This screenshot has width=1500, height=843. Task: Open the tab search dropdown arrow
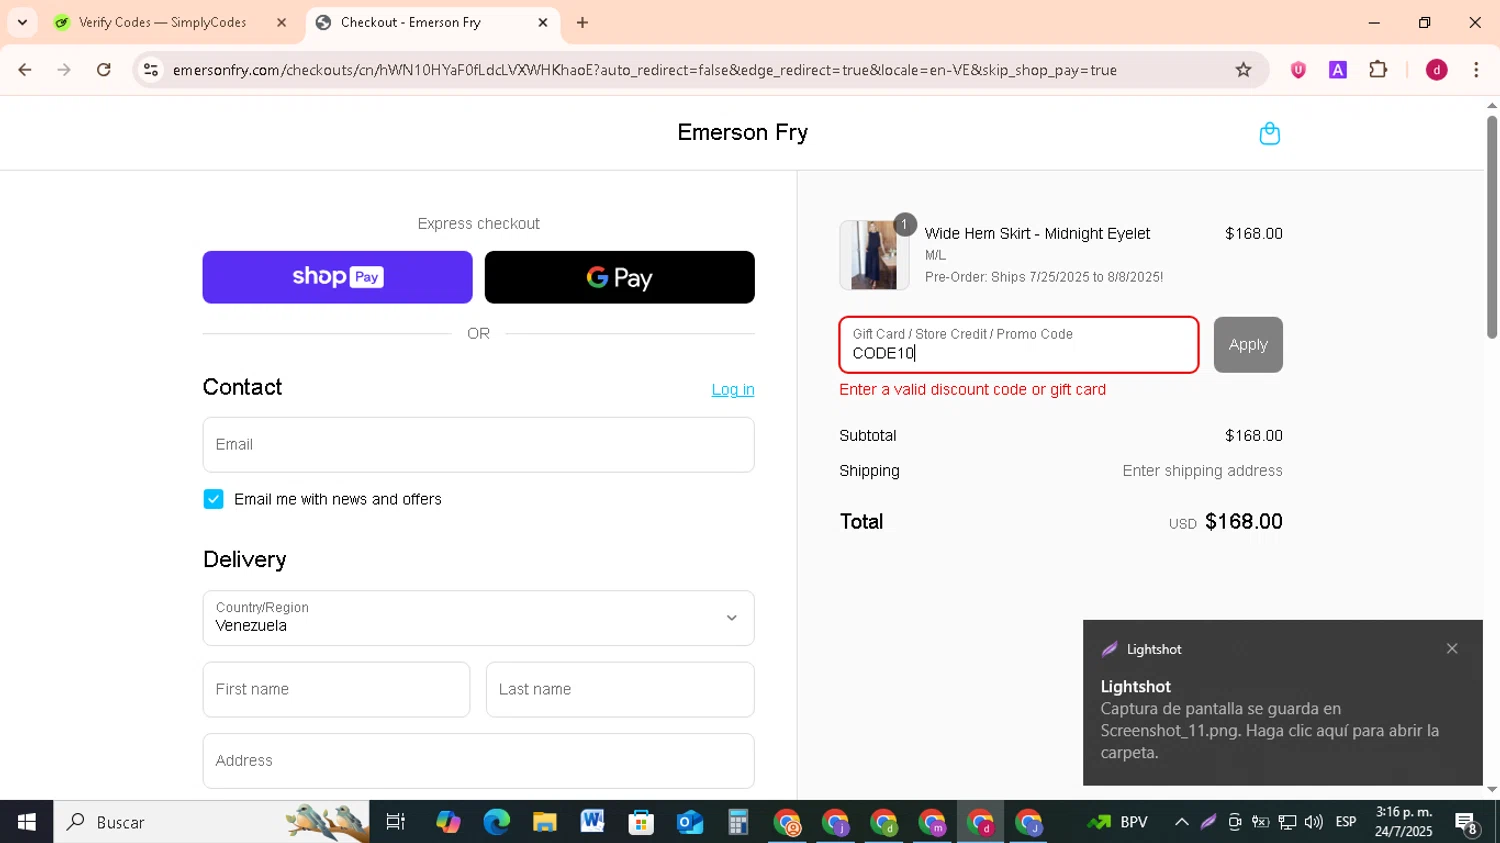pyautogui.click(x=22, y=22)
